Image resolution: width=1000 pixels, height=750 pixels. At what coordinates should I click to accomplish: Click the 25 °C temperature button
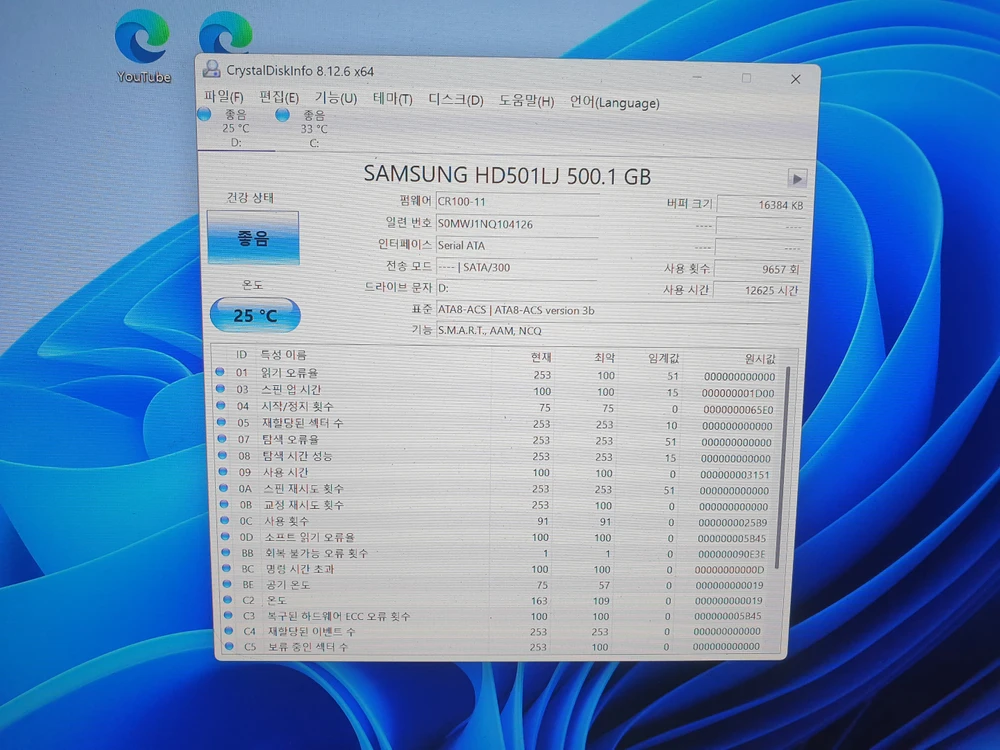[255, 315]
